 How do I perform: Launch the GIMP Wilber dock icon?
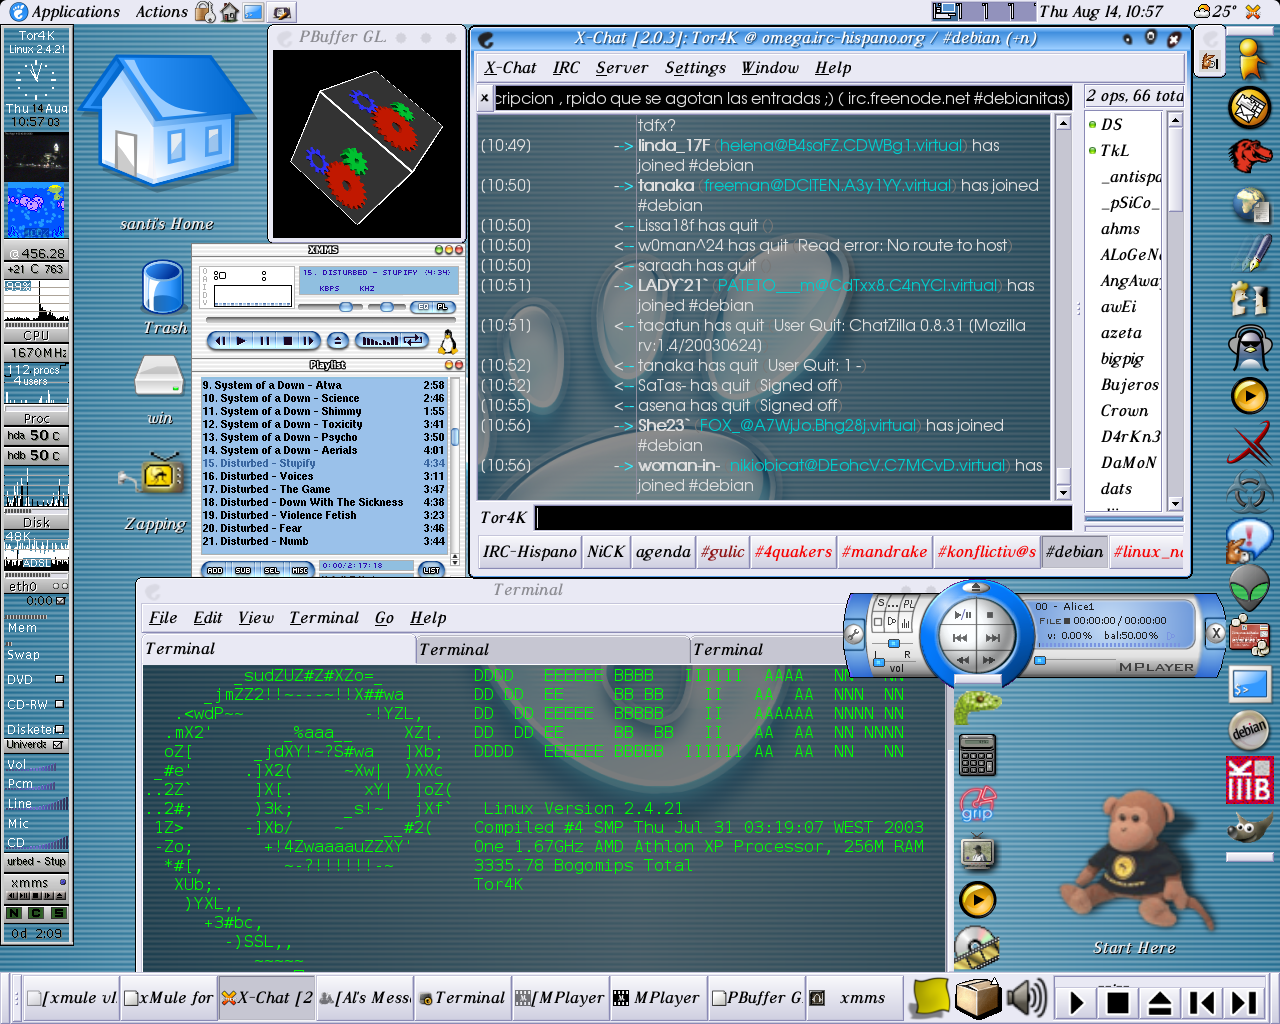(1249, 826)
